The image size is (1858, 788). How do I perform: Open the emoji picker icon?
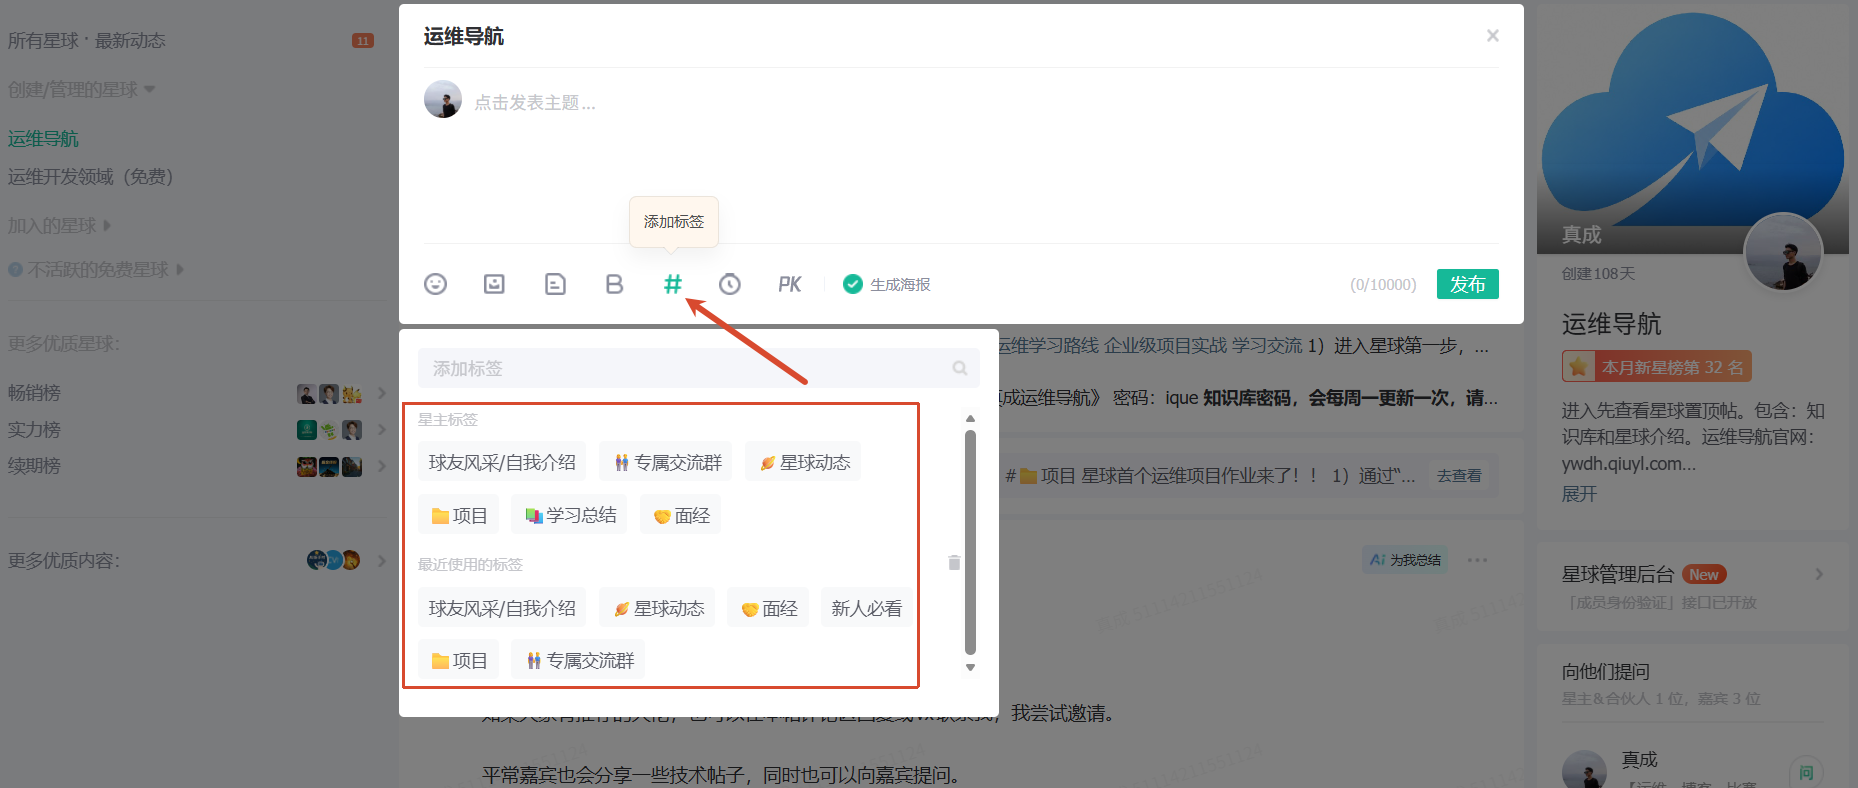(435, 284)
